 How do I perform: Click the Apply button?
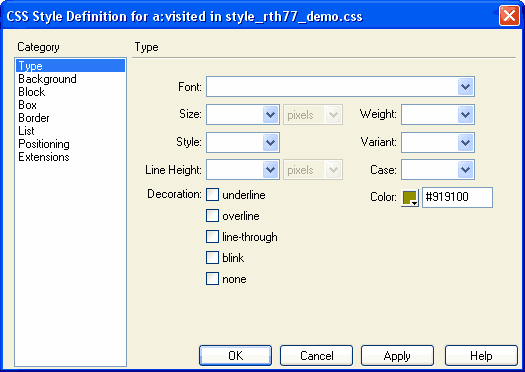[x=397, y=356]
